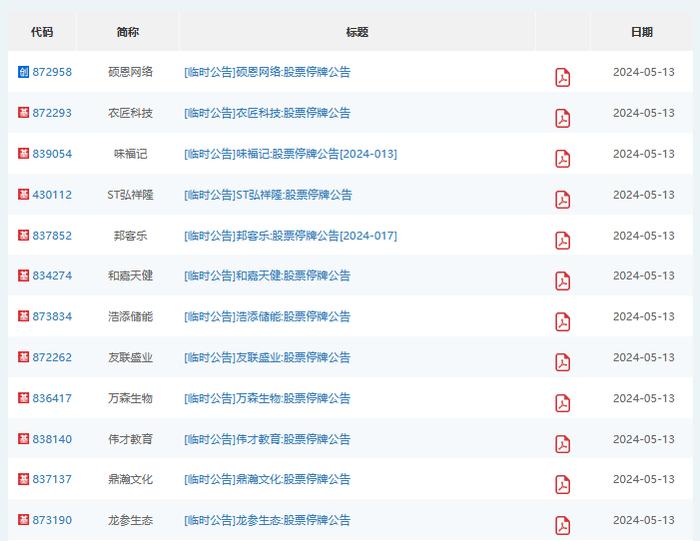The image size is (700, 541).
Task: Open the PDF for 味福记 announcement
Action: [x=562, y=159]
